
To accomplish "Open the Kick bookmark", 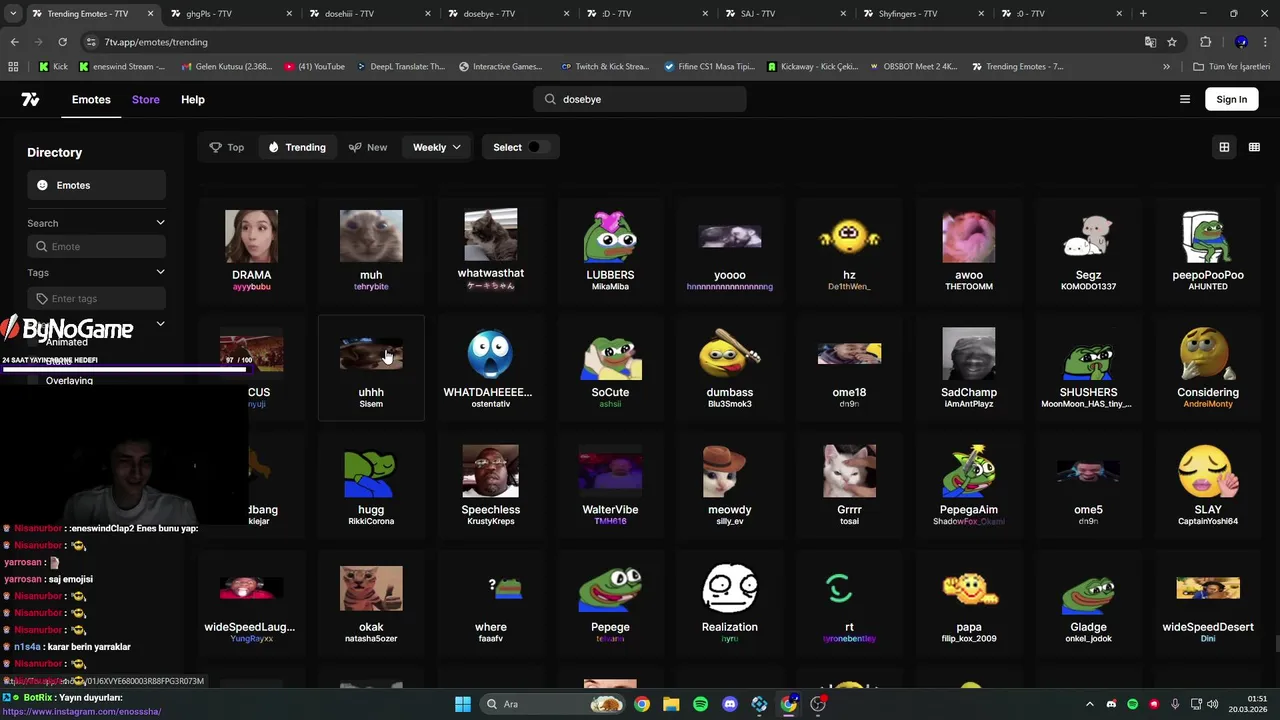I will [x=54, y=66].
